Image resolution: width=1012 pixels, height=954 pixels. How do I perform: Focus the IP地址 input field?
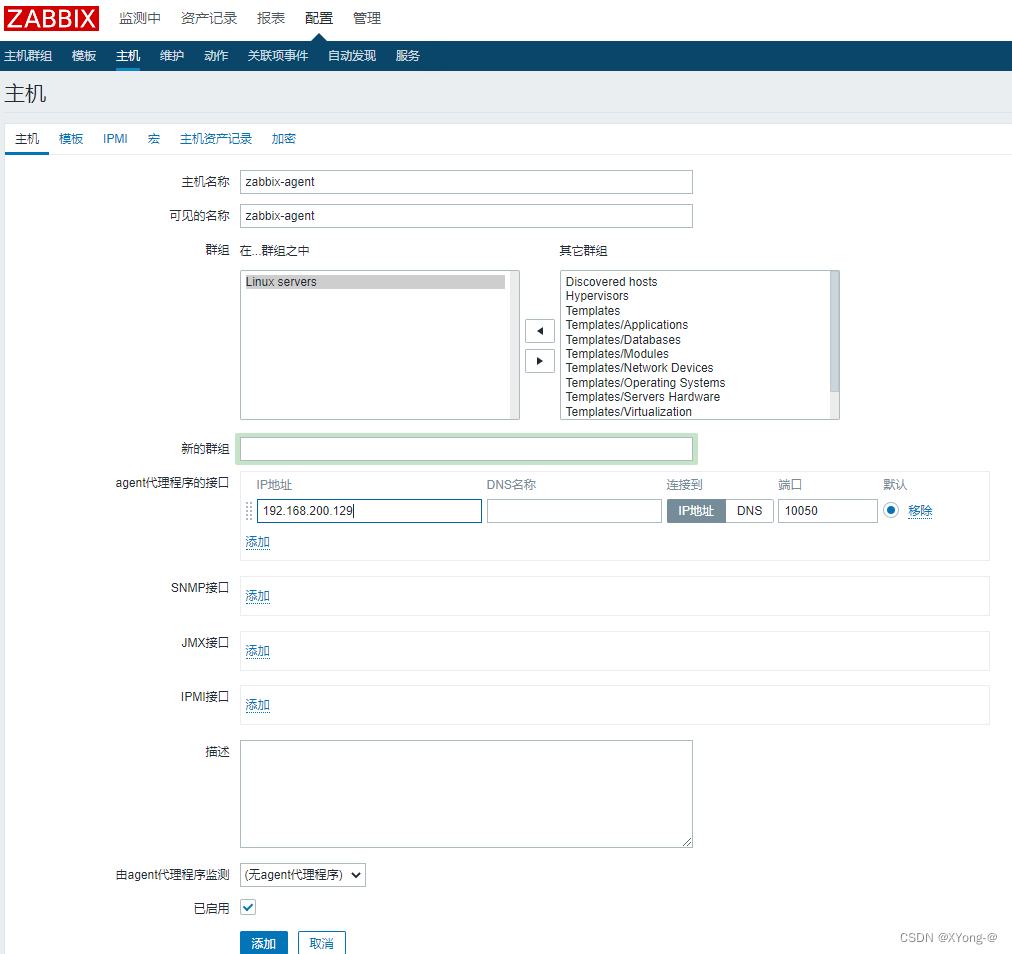(x=369, y=511)
